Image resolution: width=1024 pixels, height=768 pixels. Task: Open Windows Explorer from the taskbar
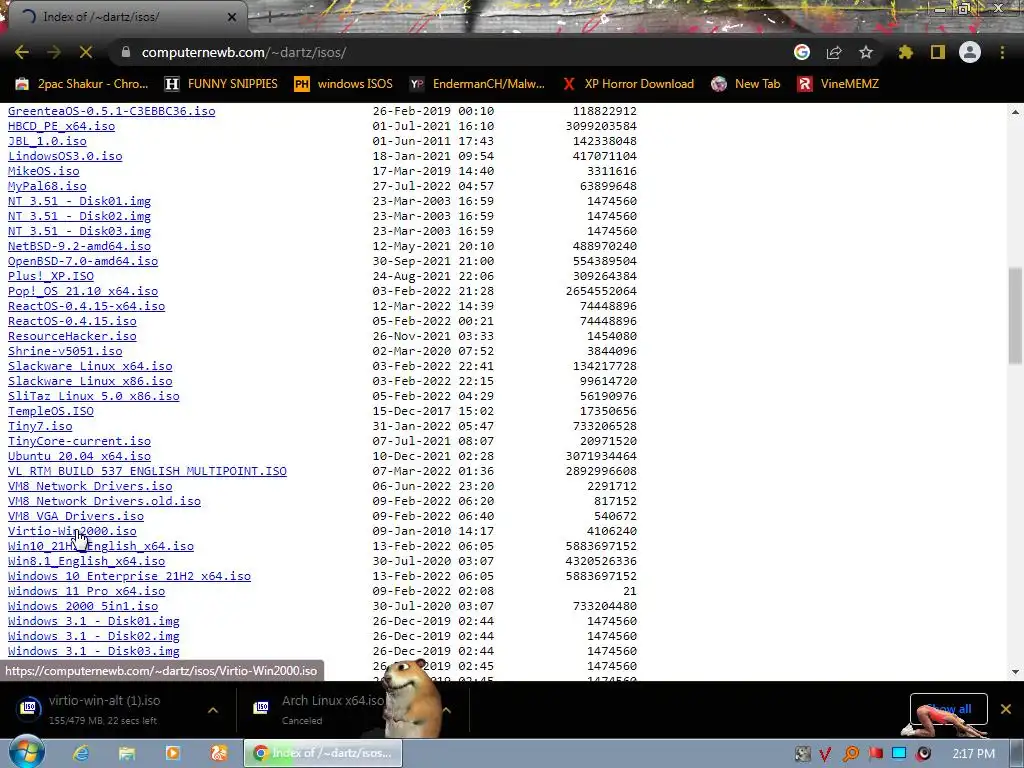[x=127, y=753]
